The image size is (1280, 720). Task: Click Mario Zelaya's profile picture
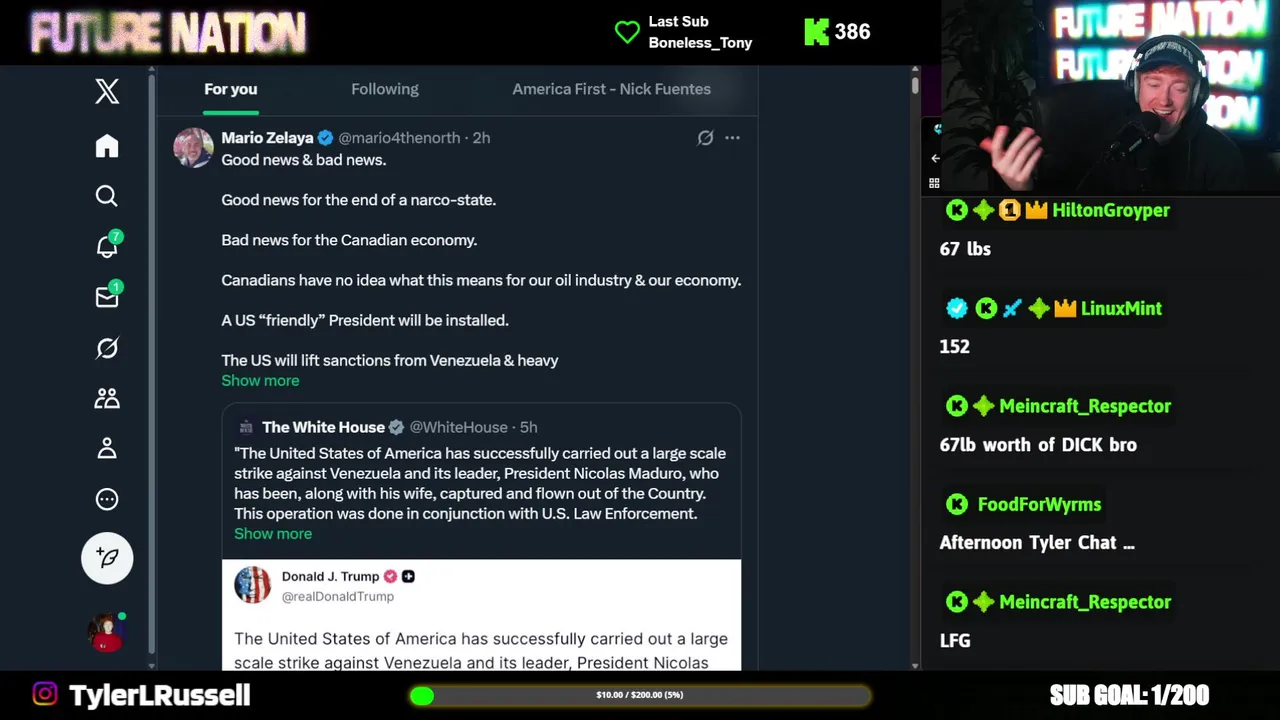coord(193,147)
